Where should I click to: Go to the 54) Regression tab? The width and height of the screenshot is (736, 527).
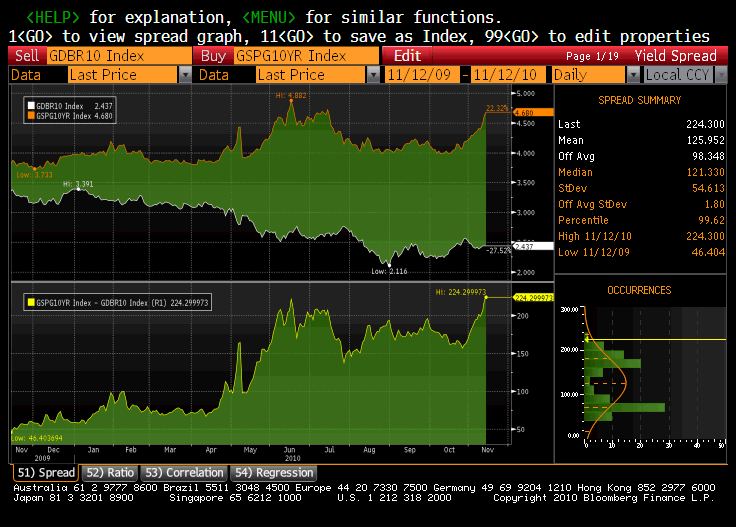pyautogui.click(x=274, y=472)
